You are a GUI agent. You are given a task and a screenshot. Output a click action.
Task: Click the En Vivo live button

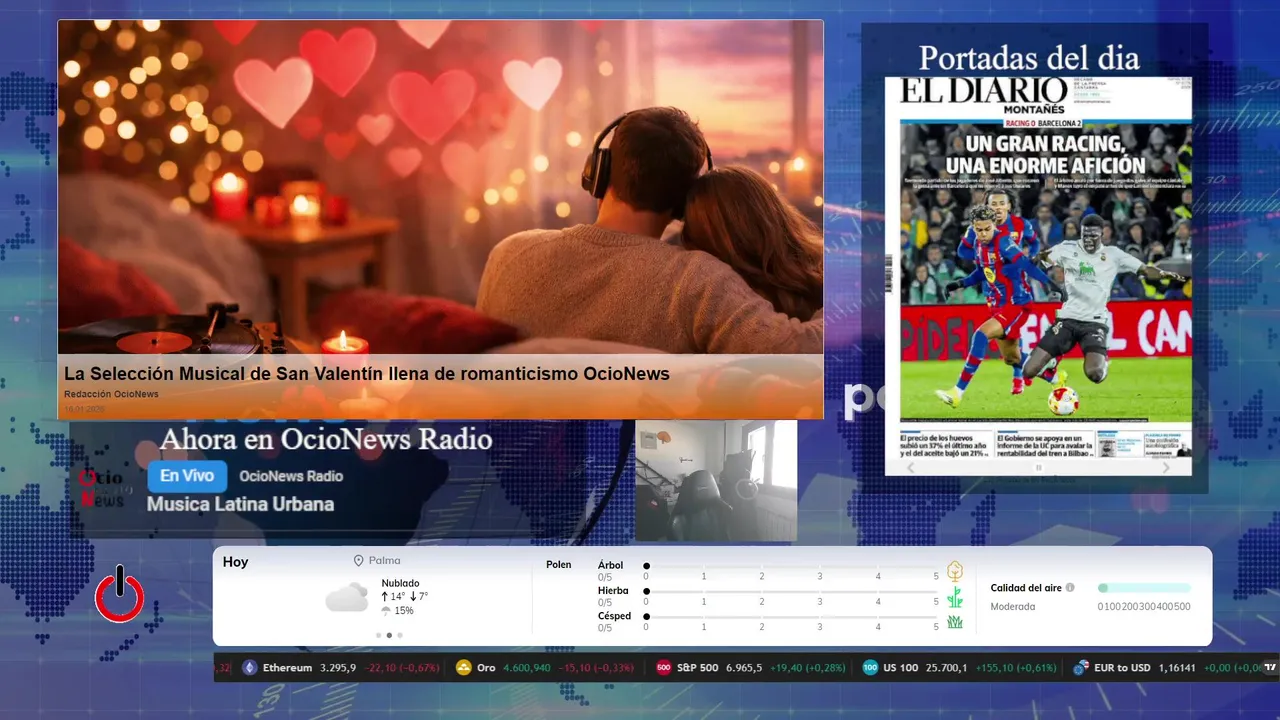[x=187, y=476]
